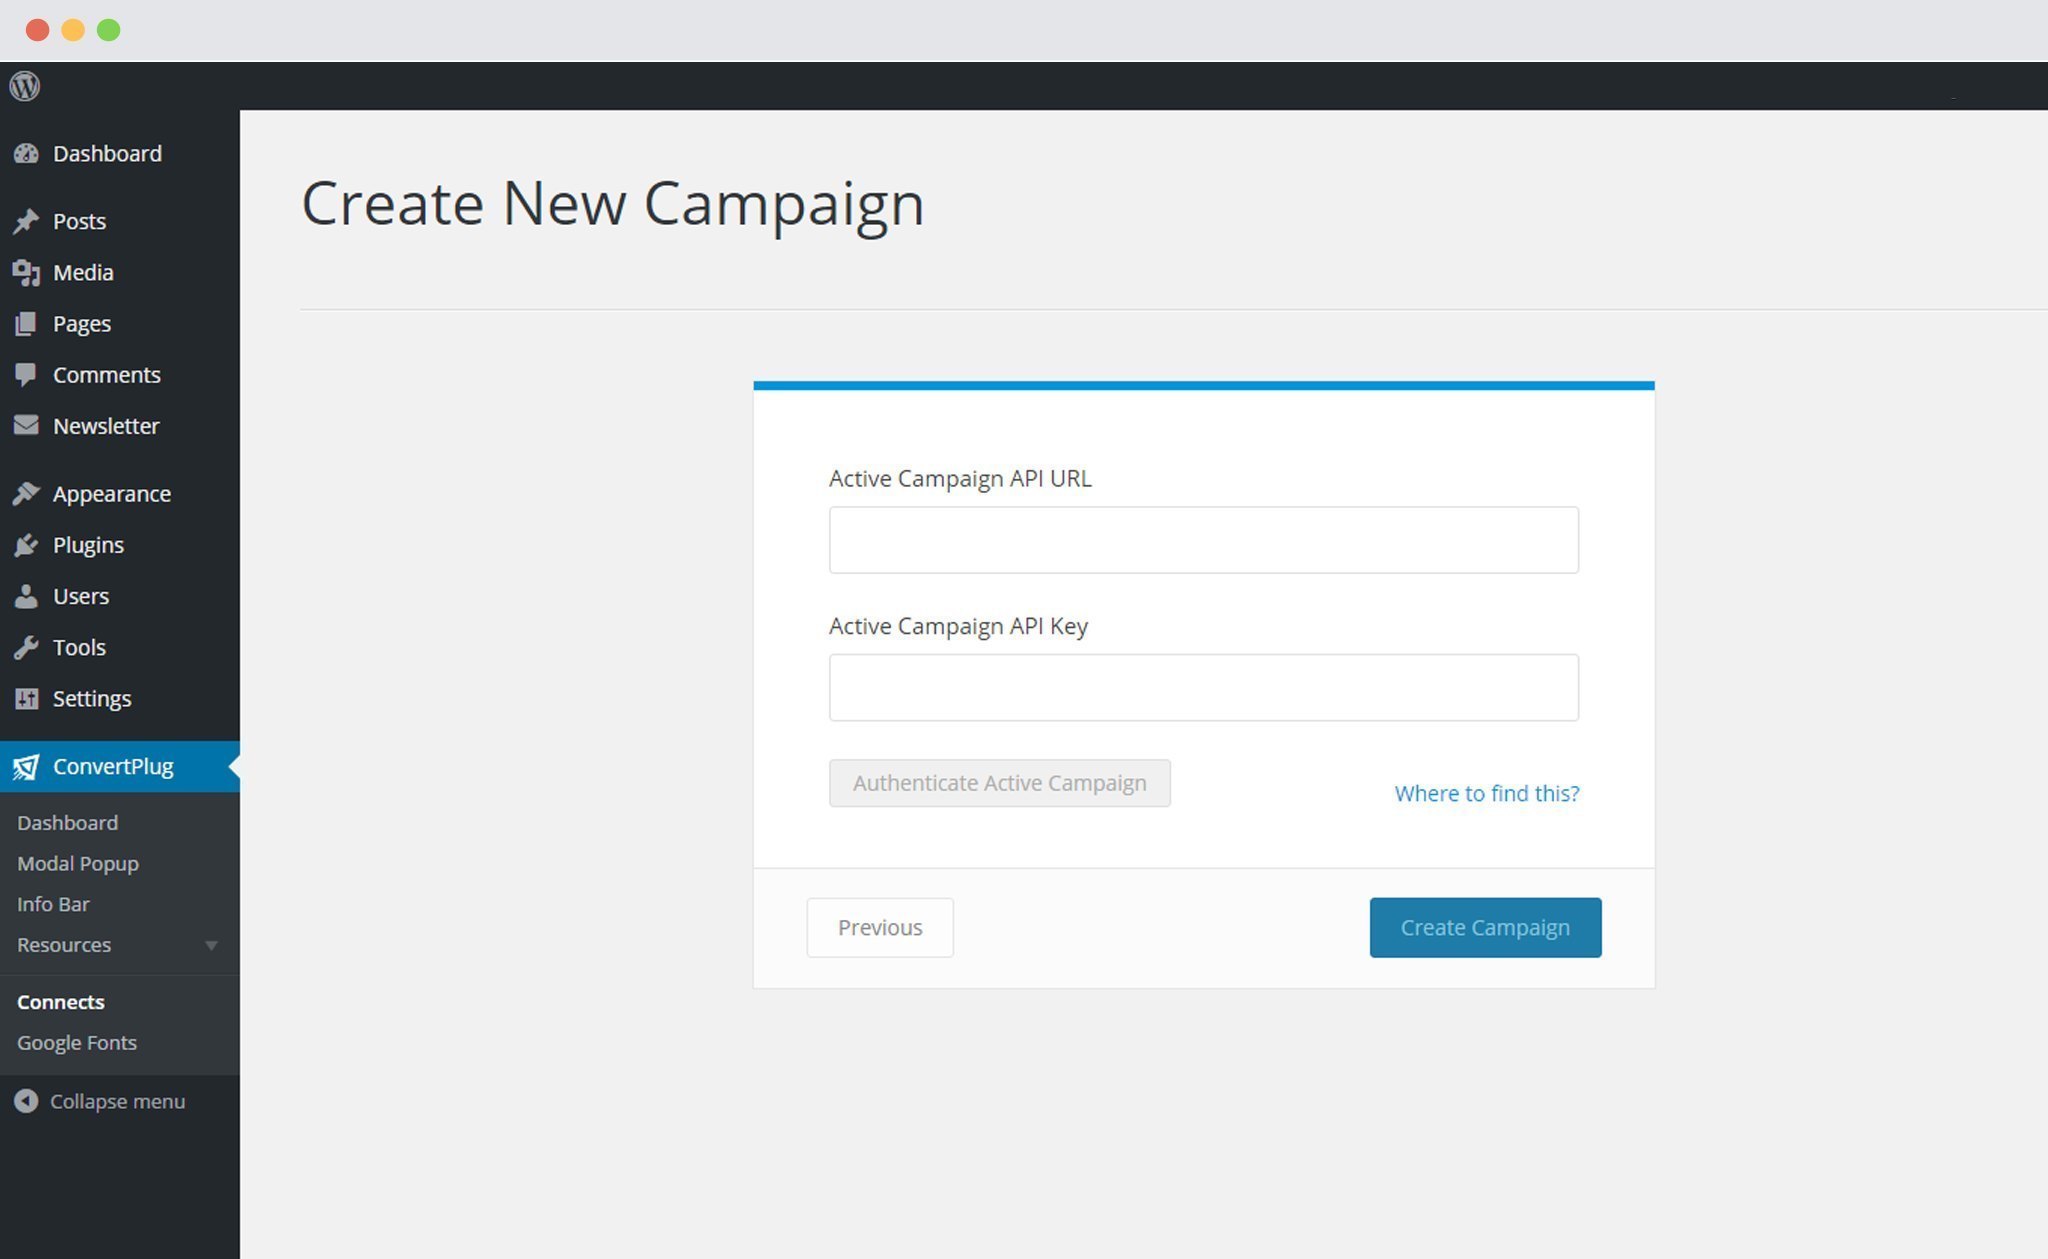
Task: Click the ConvertPlug logo icon
Action: click(x=26, y=767)
